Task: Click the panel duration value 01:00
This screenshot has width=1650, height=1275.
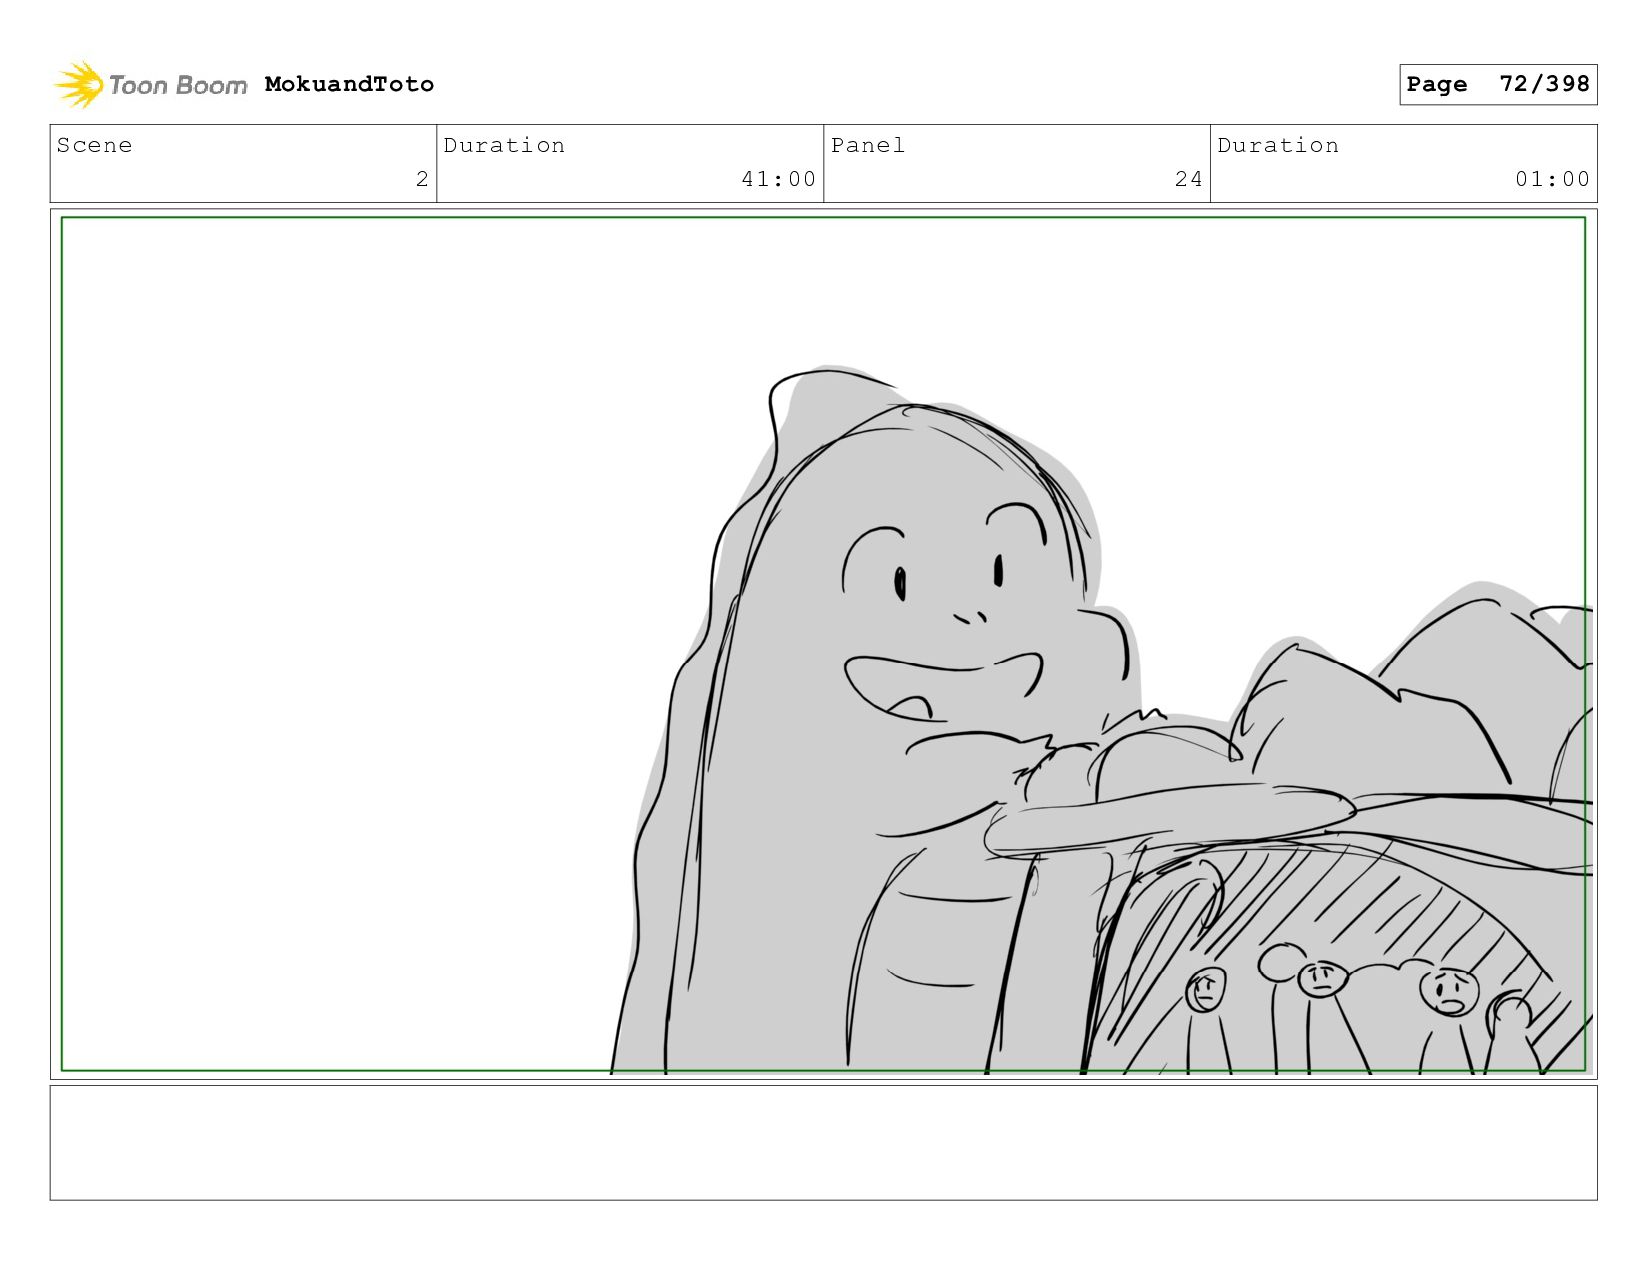Action: (x=1552, y=179)
